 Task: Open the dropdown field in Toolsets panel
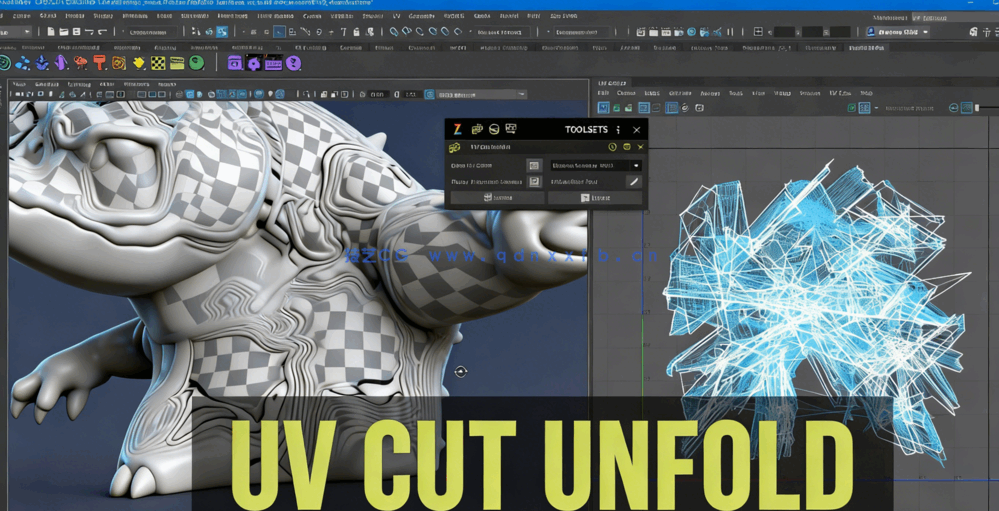(x=595, y=166)
